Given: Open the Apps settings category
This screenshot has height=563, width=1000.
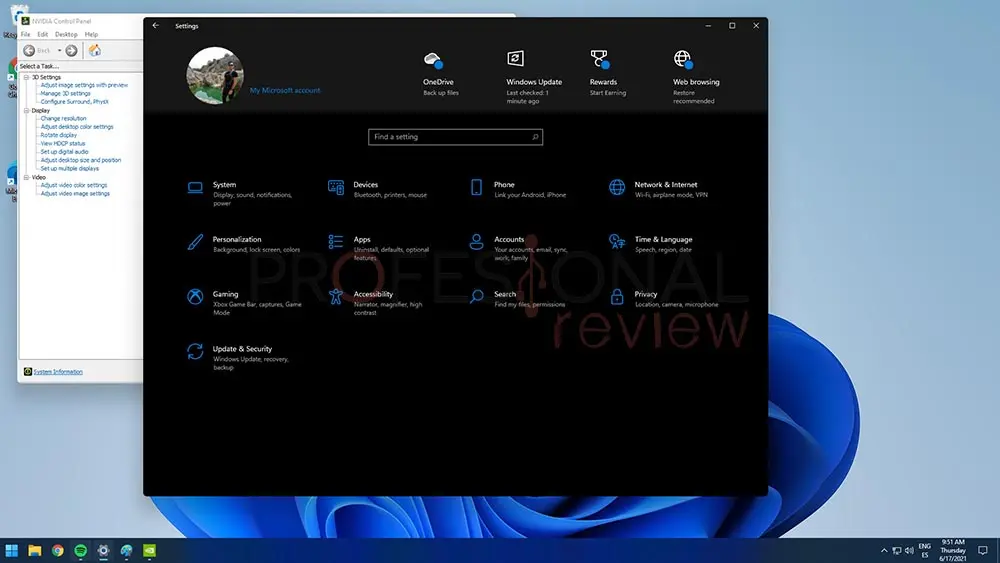Looking at the screenshot, I should pyautogui.click(x=379, y=248).
